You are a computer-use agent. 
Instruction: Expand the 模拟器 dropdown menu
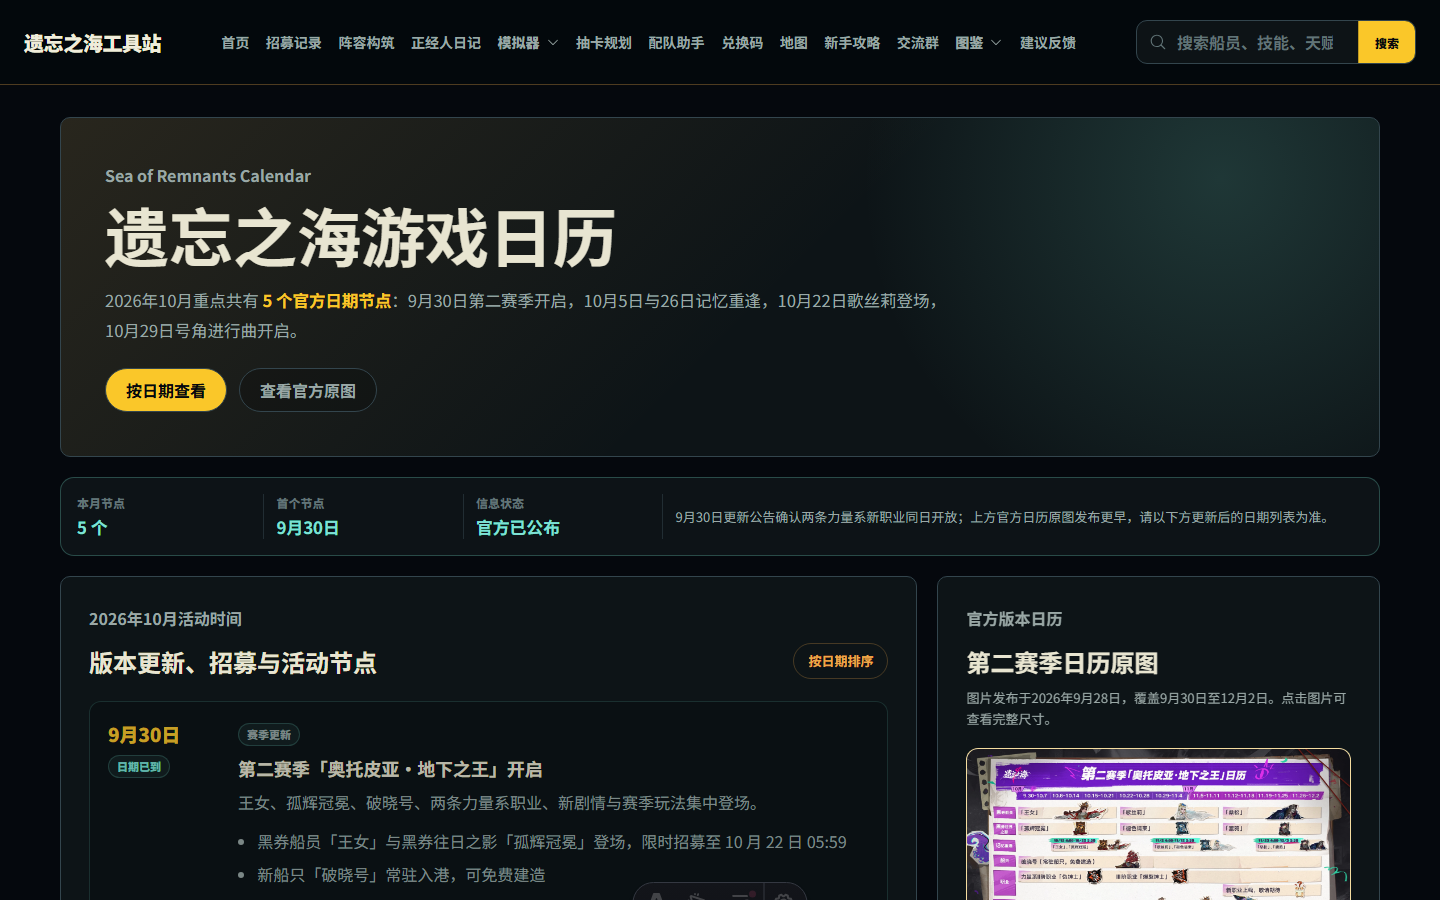click(528, 43)
